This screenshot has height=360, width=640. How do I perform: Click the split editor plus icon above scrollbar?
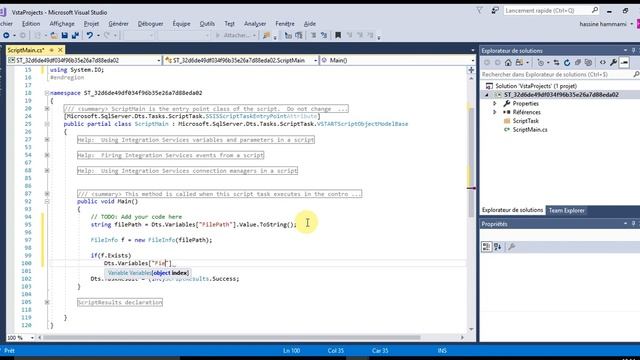tap(471, 70)
